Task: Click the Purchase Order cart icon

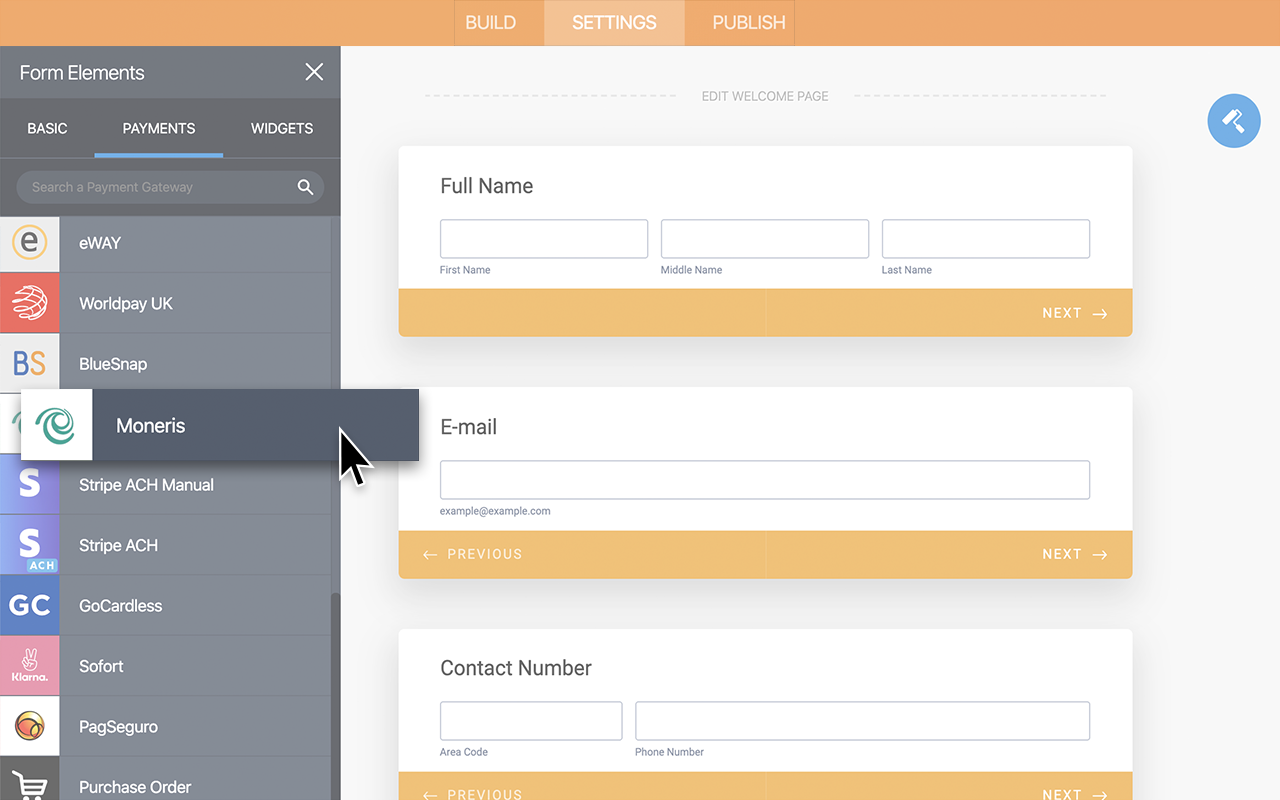Action: (x=29, y=786)
